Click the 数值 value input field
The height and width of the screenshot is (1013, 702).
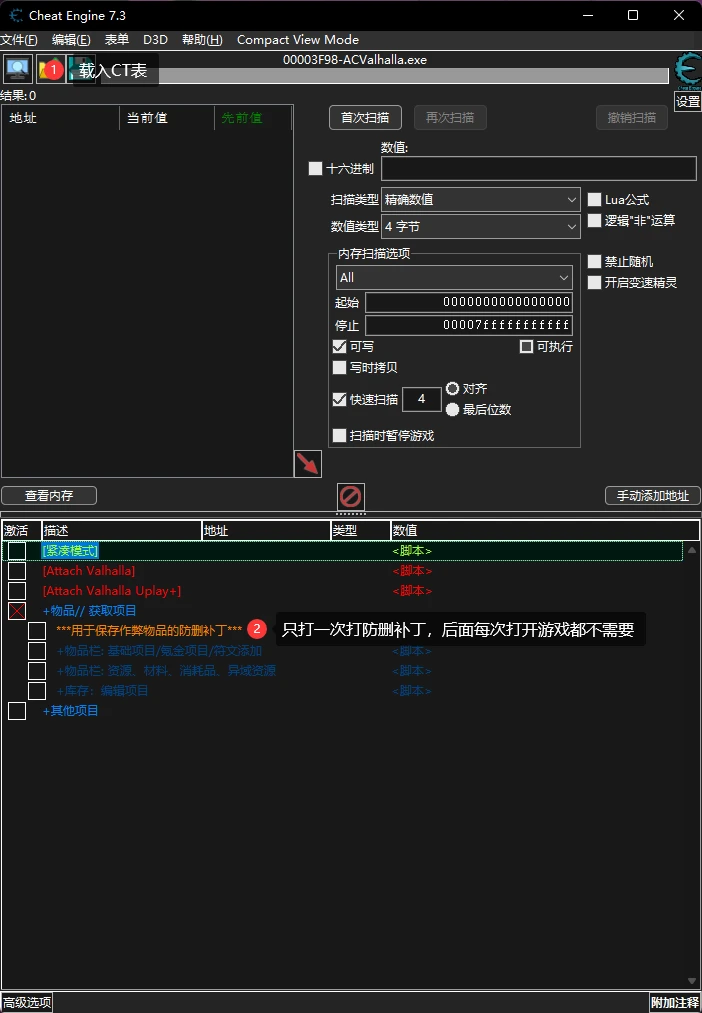pyautogui.click(x=539, y=169)
